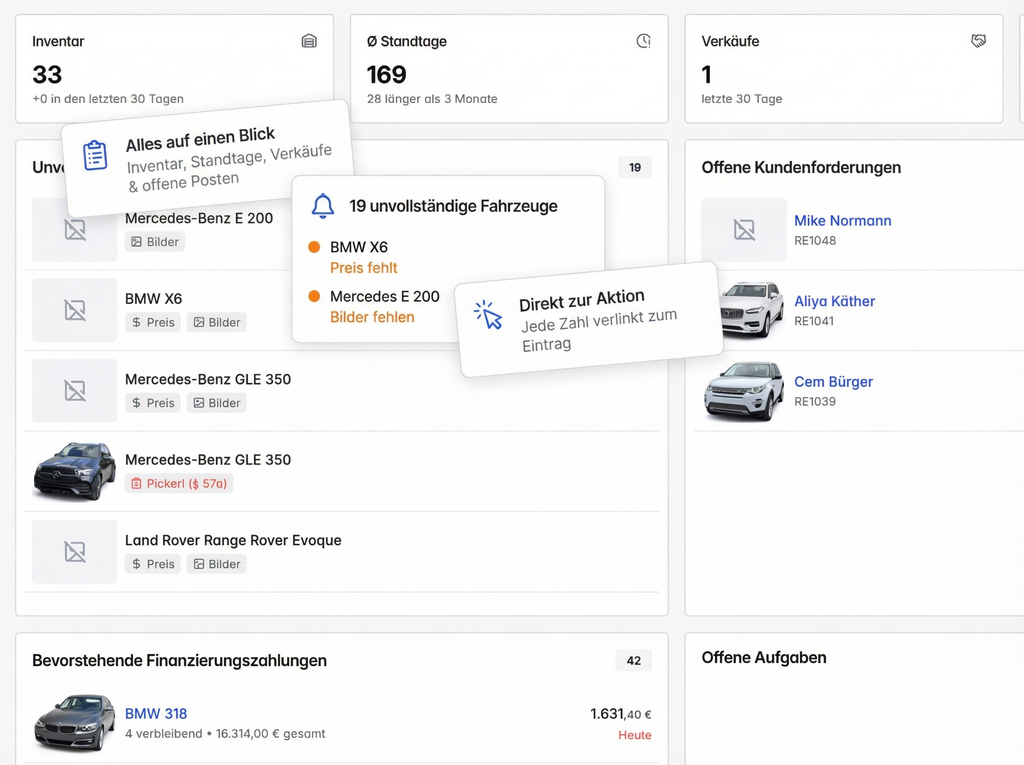Click missing-photo icon next to Mike Normann
Viewport: 1024px width, 765px height.
[x=744, y=230]
